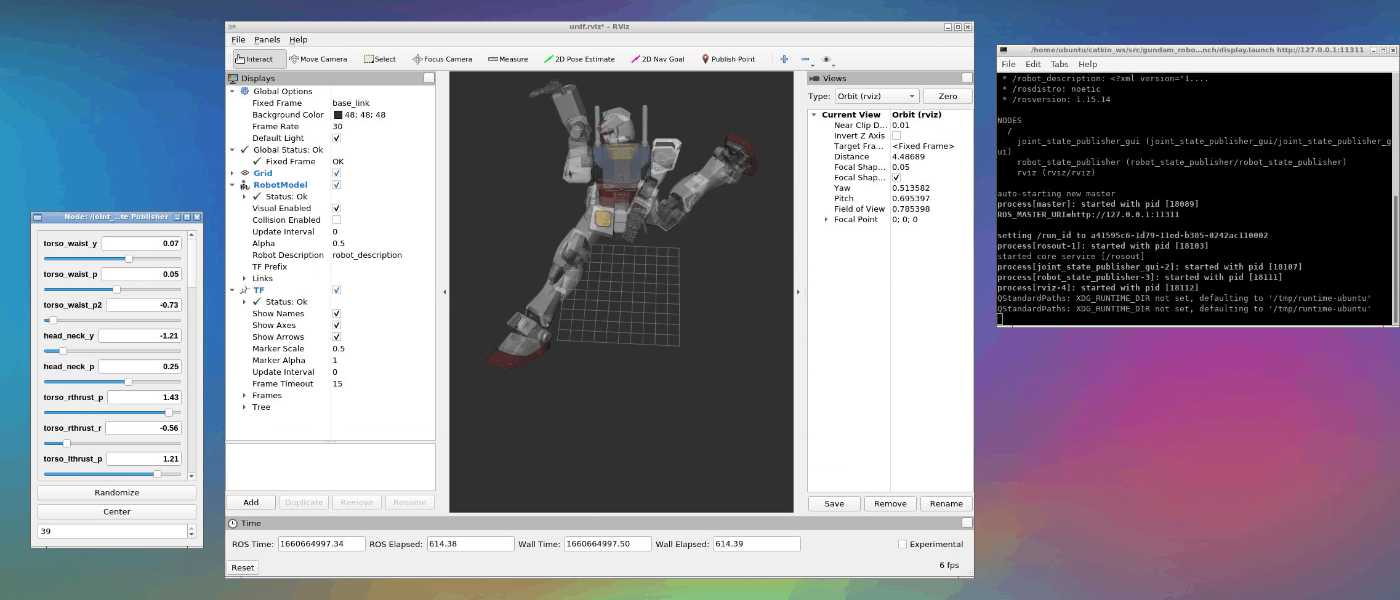This screenshot has width=1400, height=600.
Task: Undock the Views panel float button
Action: 966,78
